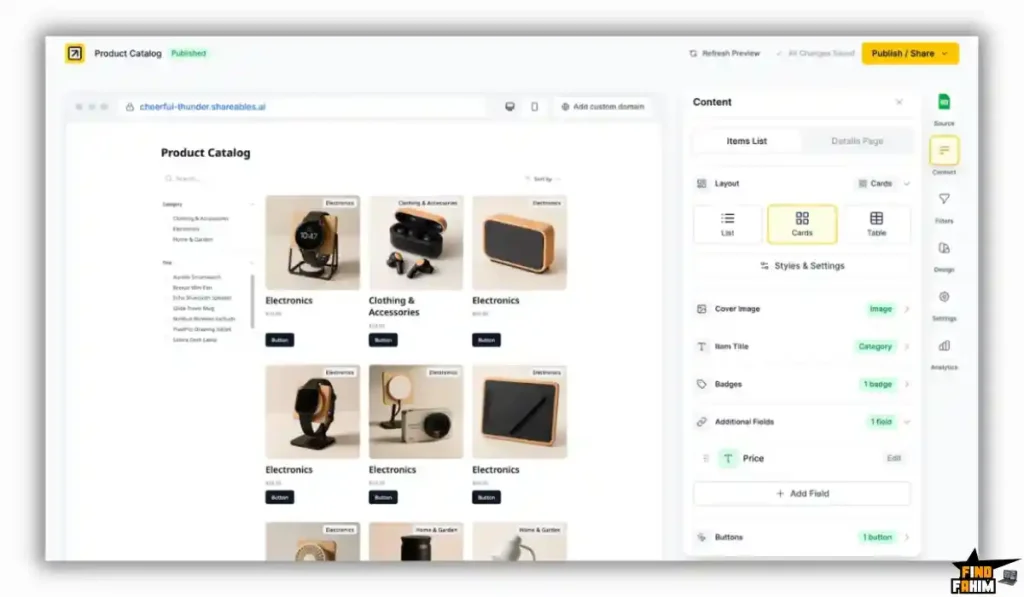Open the Cards layout dropdown

point(878,183)
